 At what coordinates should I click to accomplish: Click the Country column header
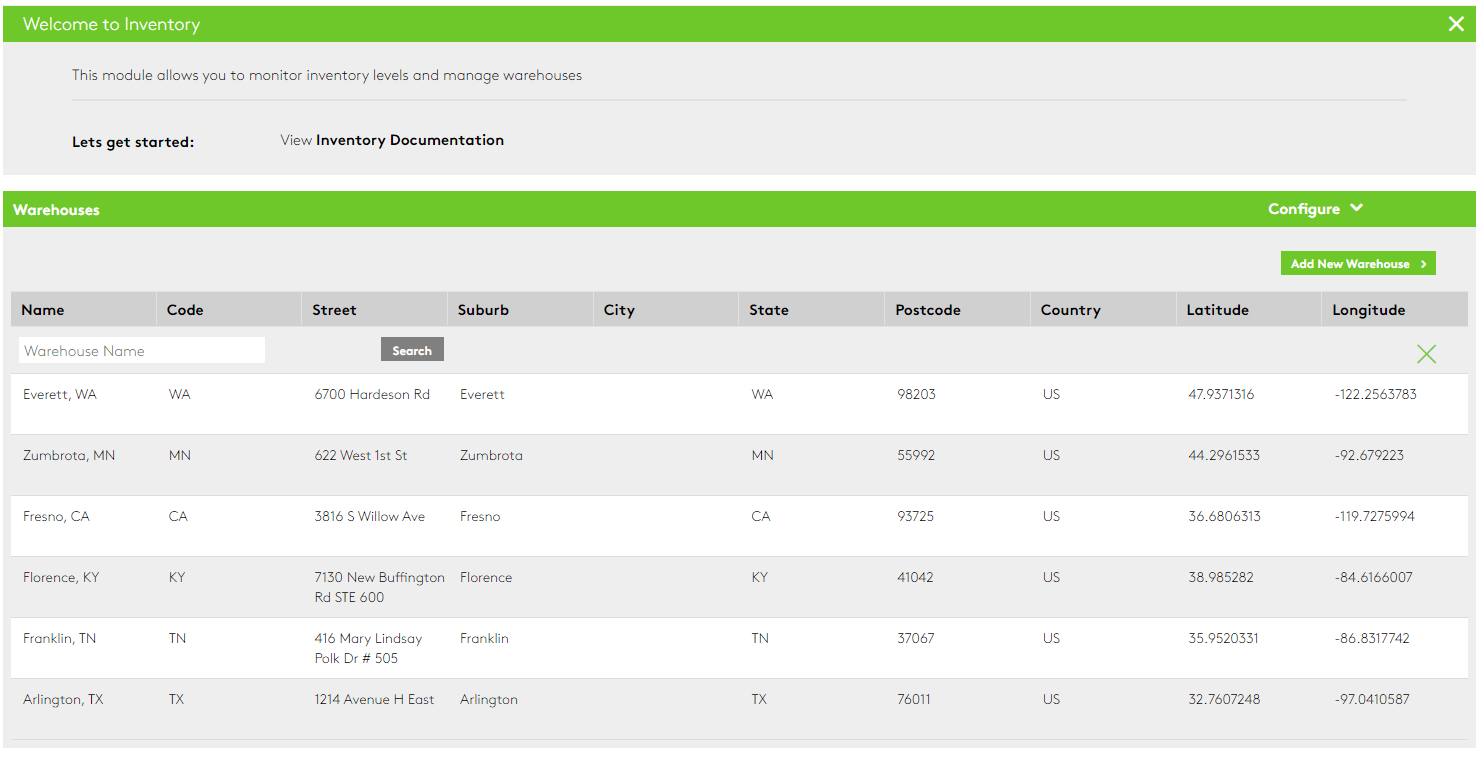click(1070, 309)
